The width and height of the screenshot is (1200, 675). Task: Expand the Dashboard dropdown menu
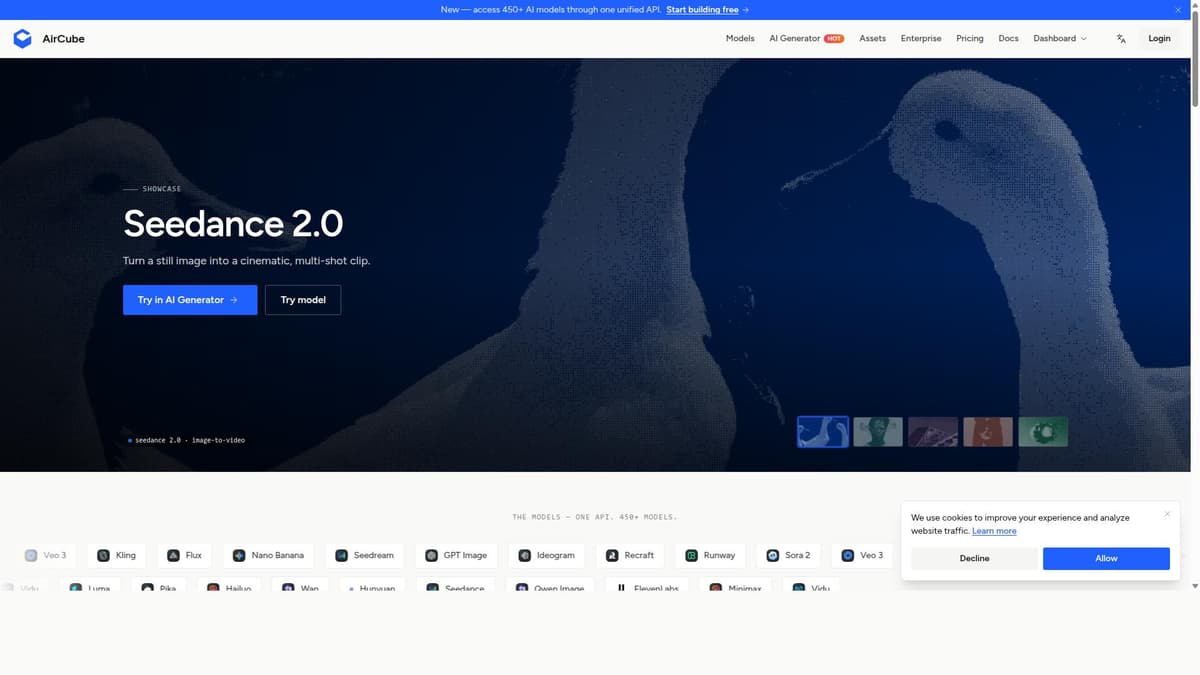click(x=1060, y=39)
